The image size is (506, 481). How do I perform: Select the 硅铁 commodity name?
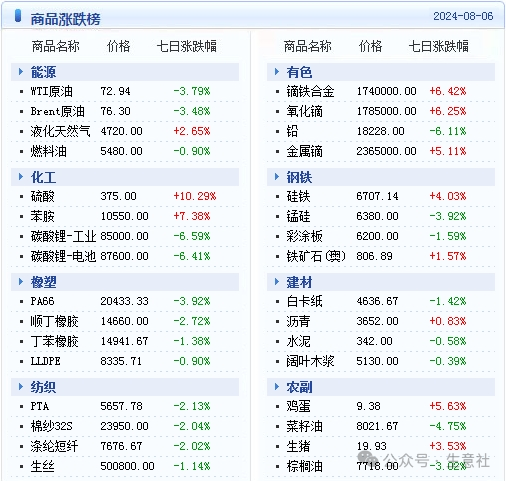[298, 196]
